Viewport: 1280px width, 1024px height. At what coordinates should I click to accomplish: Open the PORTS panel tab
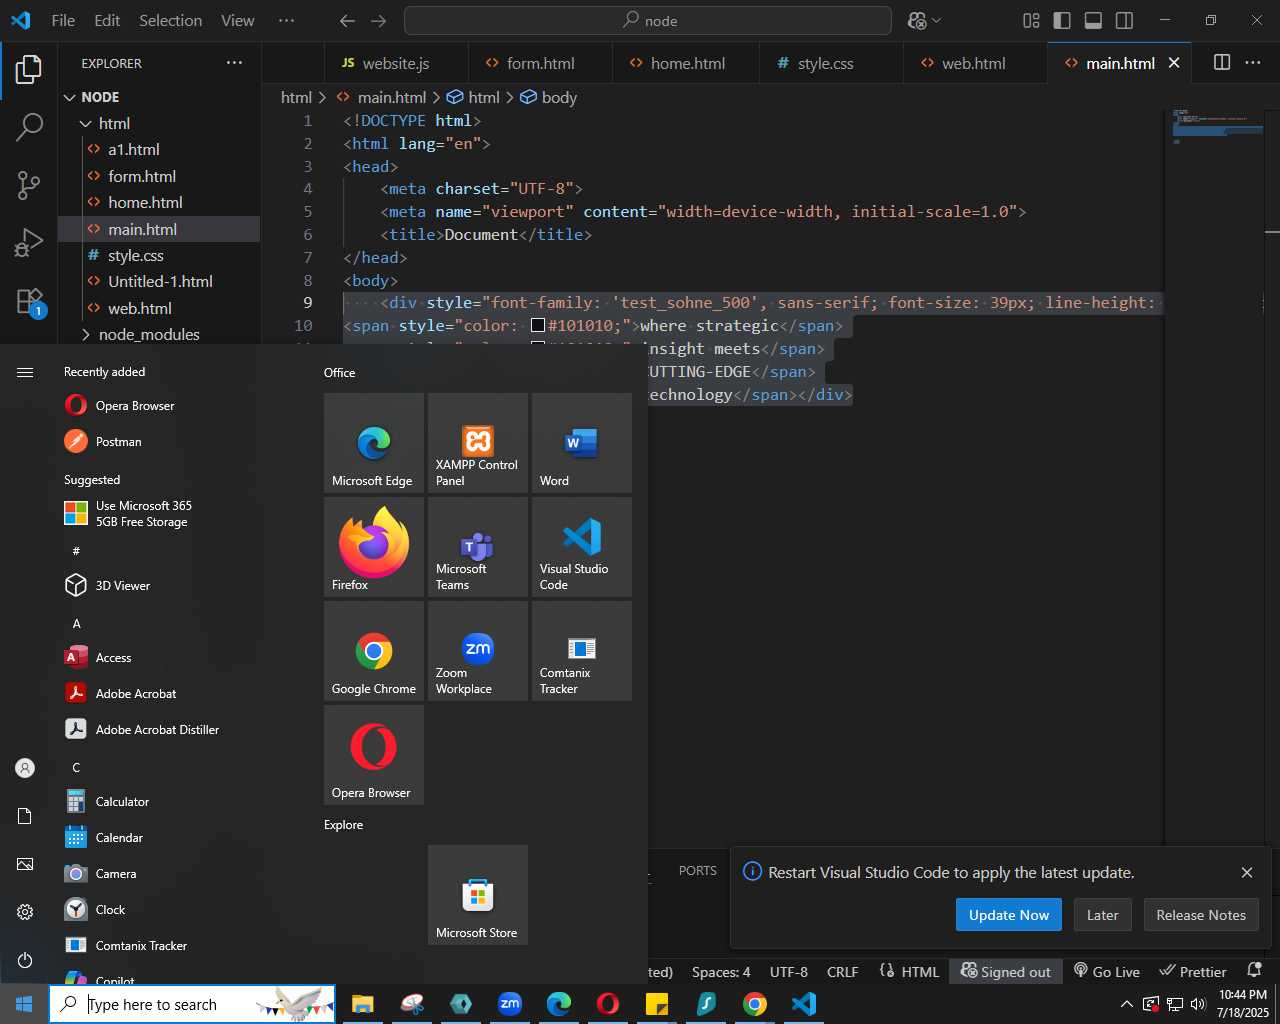coord(698,870)
